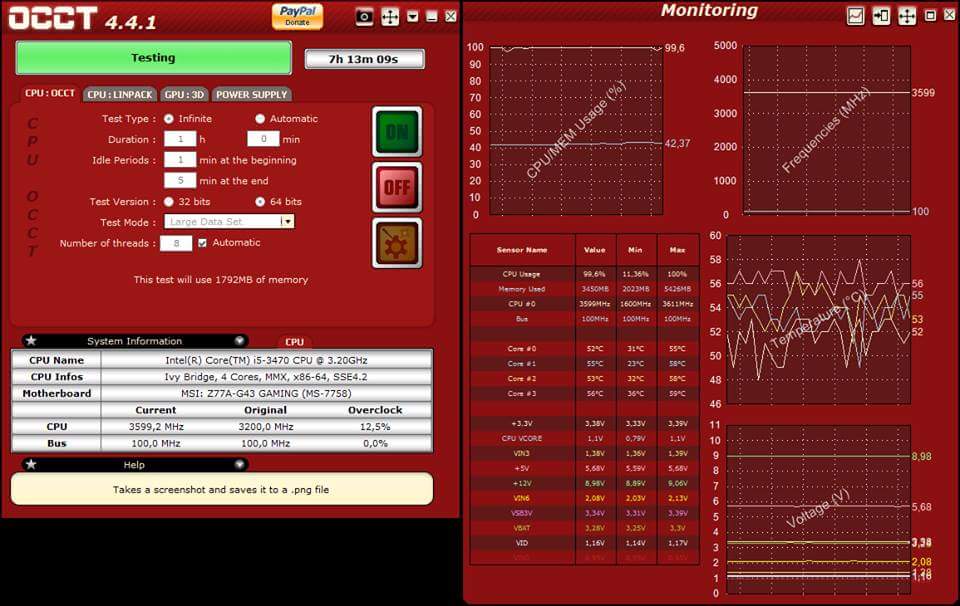This screenshot has width=960, height=606.
Task: Select the VID sensor row
Action: pyautogui.click(x=585, y=543)
